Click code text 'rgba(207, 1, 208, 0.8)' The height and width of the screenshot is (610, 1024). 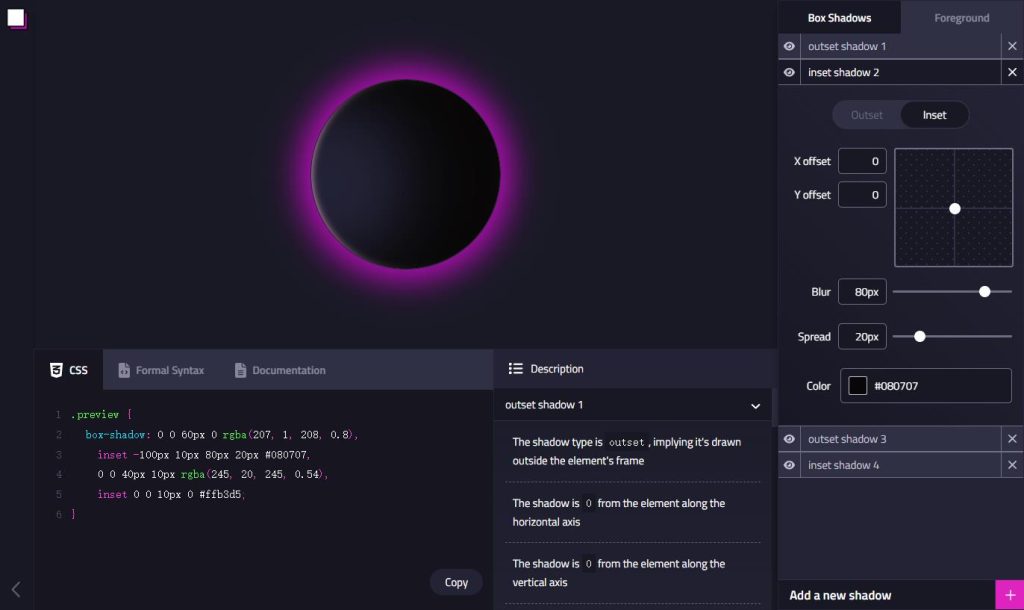point(289,434)
